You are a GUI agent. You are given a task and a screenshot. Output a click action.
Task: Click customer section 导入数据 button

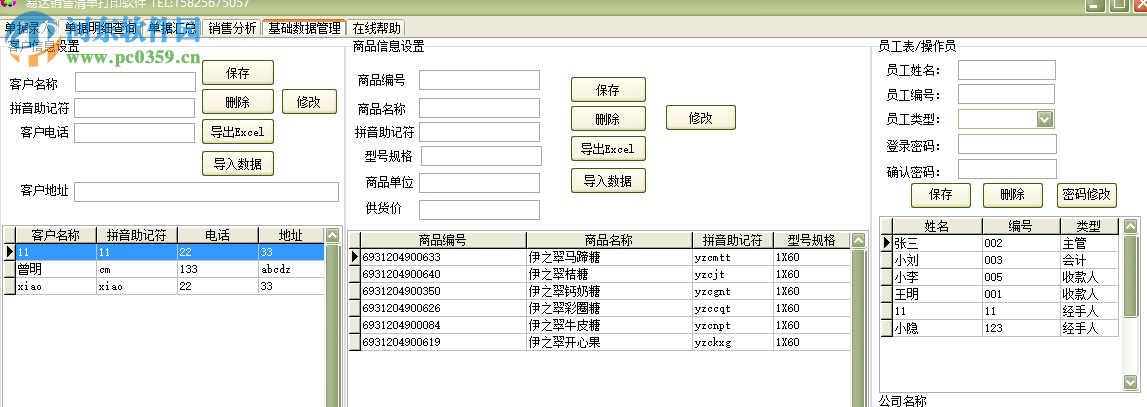[238, 163]
